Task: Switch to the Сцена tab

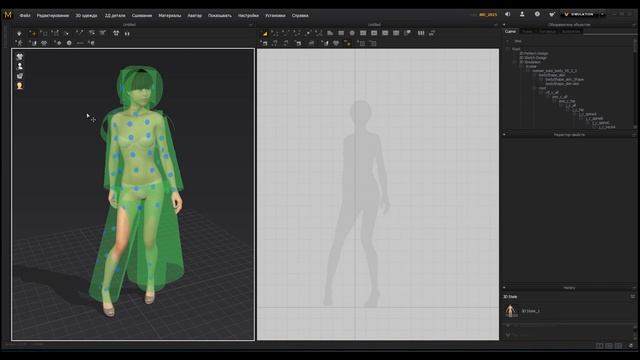Action: pos(510,31)
